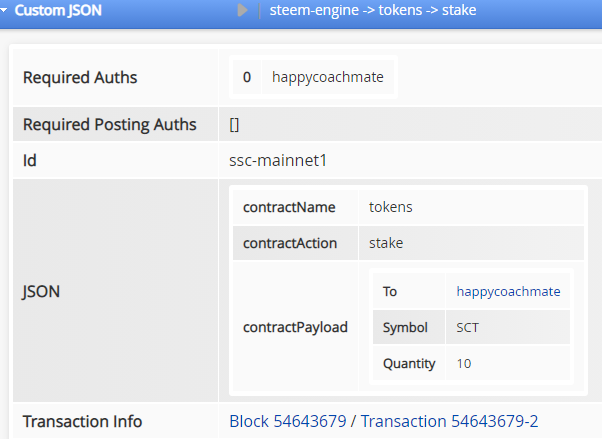
Task: Click the play triangle icon in header
Action: 242,10
